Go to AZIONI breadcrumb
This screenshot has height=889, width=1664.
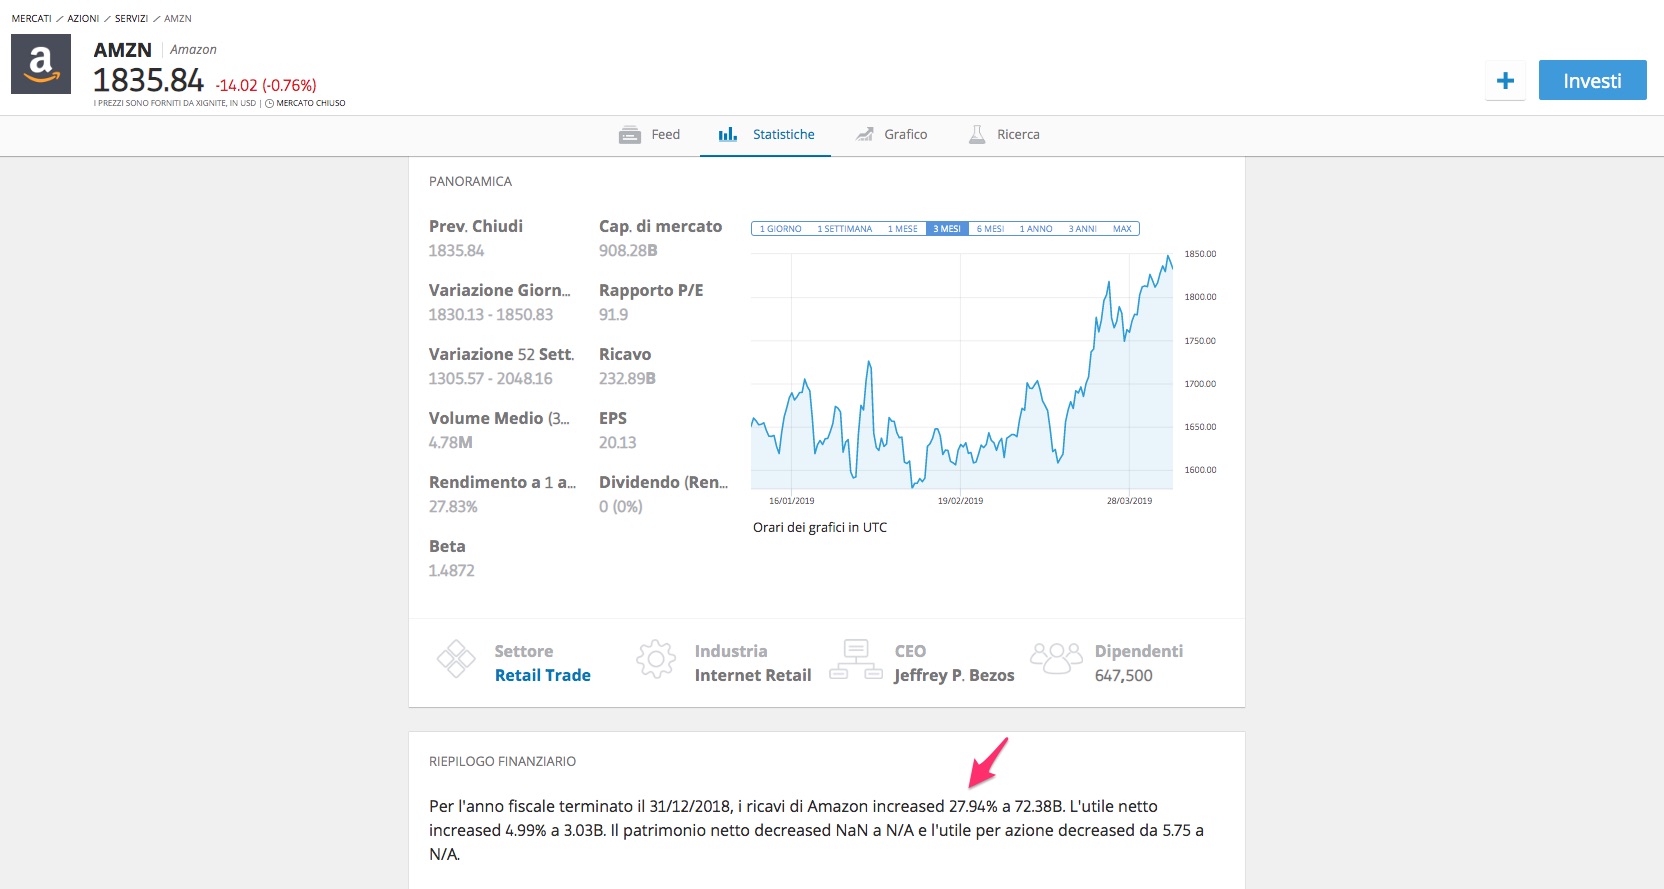pyautogui.click(x=83, y=19)
